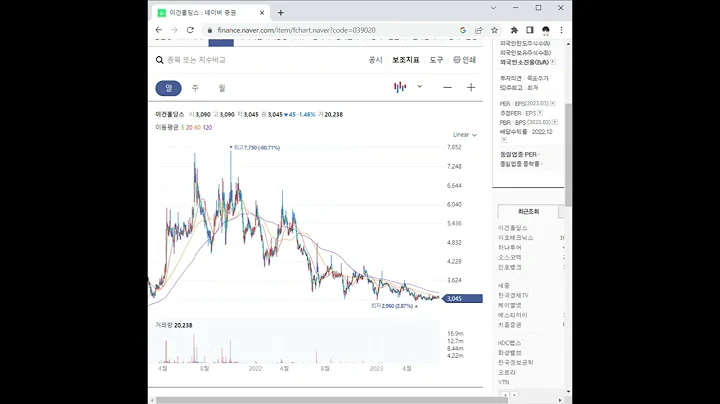This screenshot has width=720, height=404.
Task: Open 하나투어 in the recent list
Action: click(x=510, y=247)
